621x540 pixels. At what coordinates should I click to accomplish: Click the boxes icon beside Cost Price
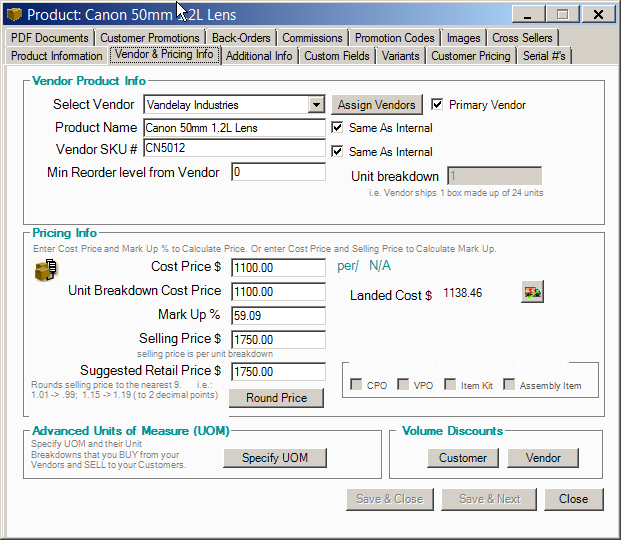[x=46, y=270]
